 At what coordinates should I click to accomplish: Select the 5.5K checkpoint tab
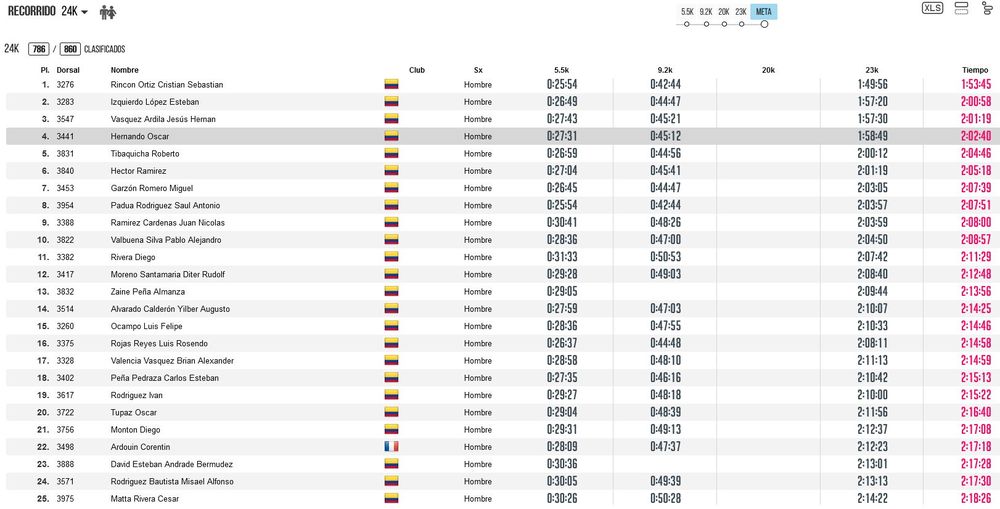(x=687, y=12)
